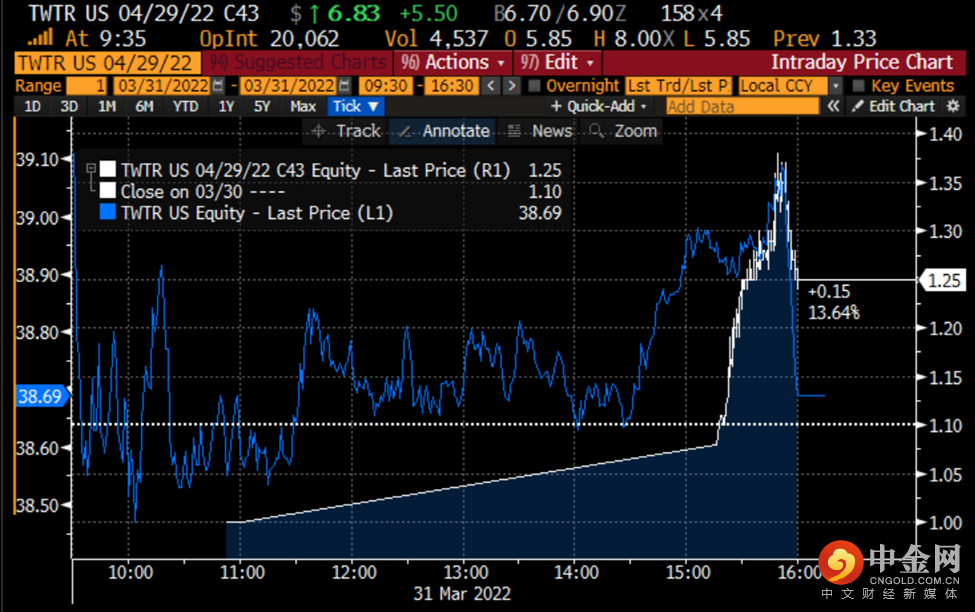The height and width of the screenshot is (612, 975).
Task: Click the Intraday Price Chart title
Action: (862, 62)
